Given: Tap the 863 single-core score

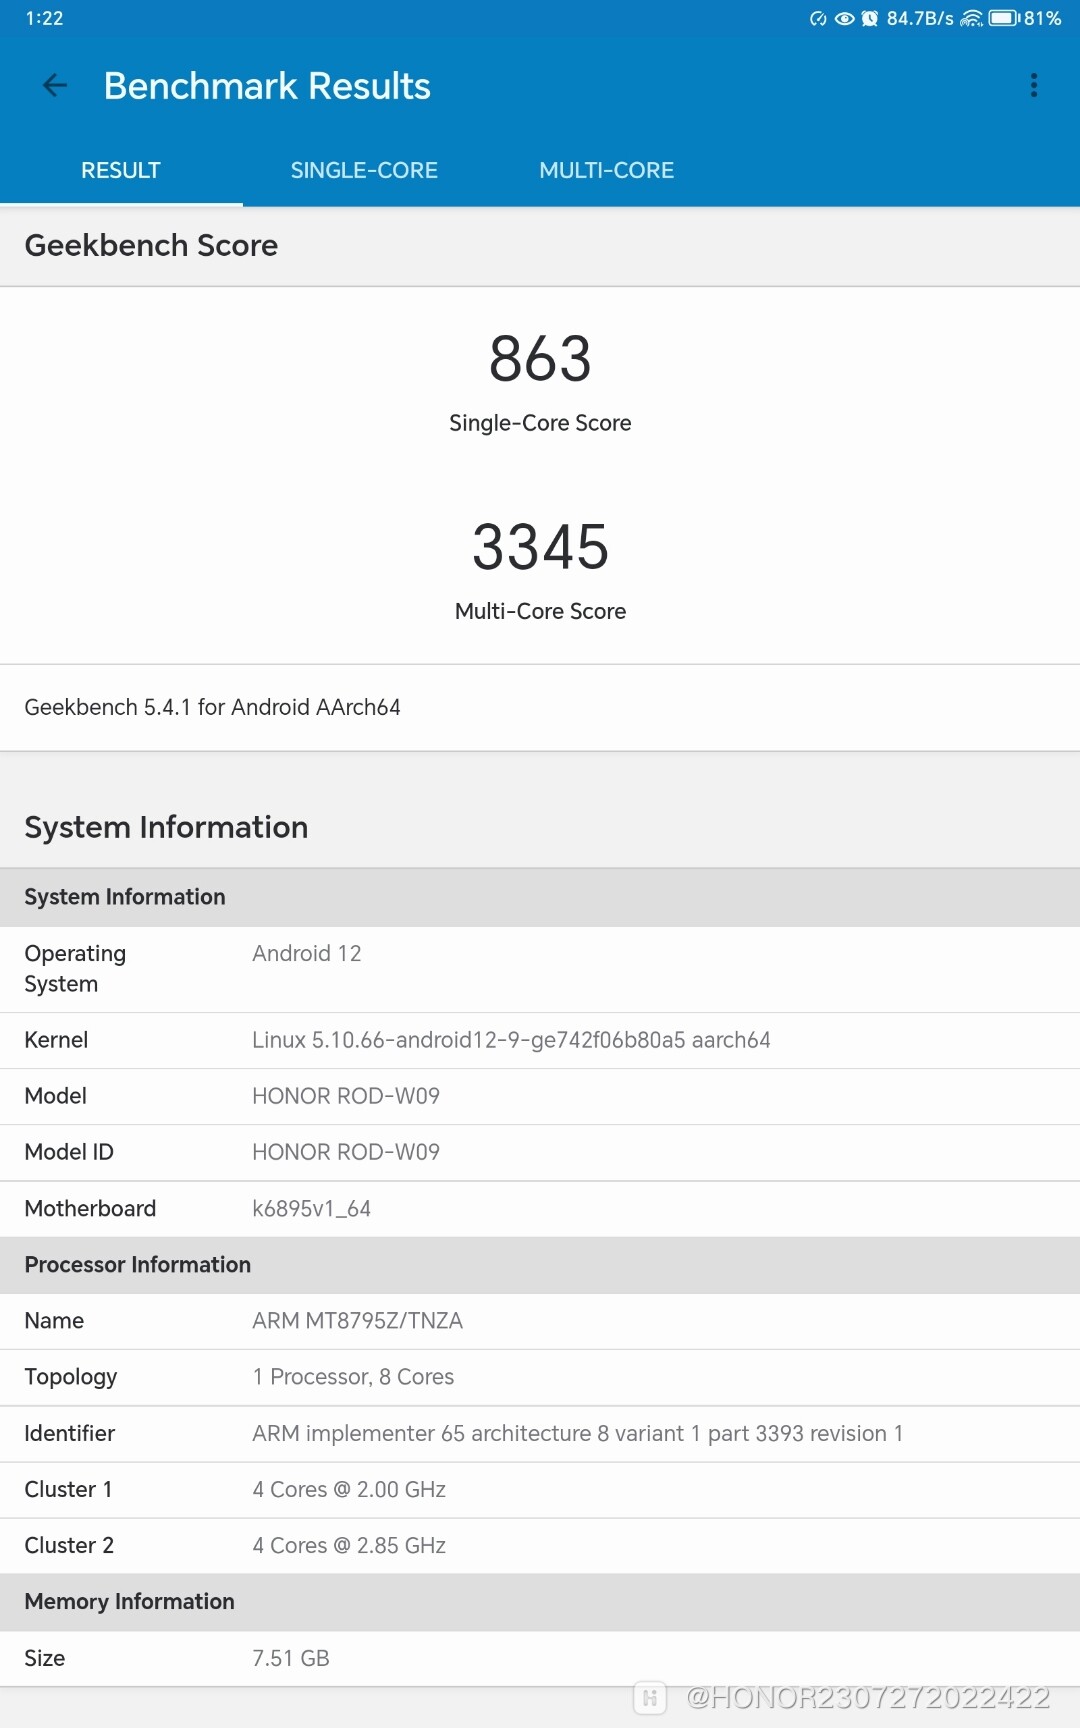Looking at the screenshot, I should [540, 359].
